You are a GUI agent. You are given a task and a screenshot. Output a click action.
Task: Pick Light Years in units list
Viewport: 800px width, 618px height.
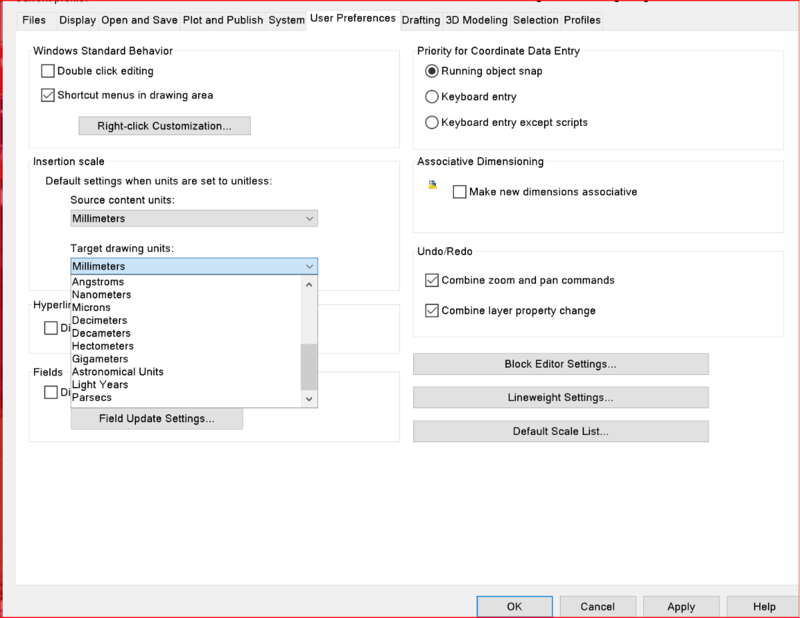tap(100, 384)
